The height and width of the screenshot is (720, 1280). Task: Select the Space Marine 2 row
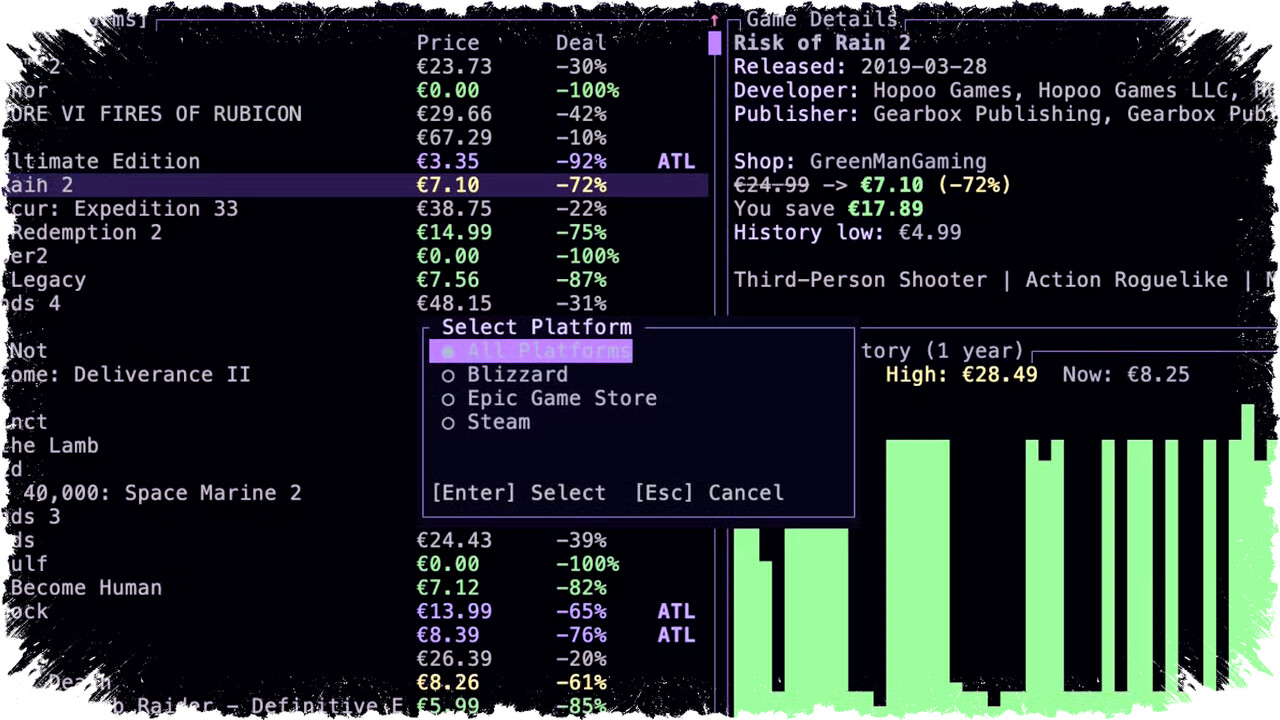[150, 493]
